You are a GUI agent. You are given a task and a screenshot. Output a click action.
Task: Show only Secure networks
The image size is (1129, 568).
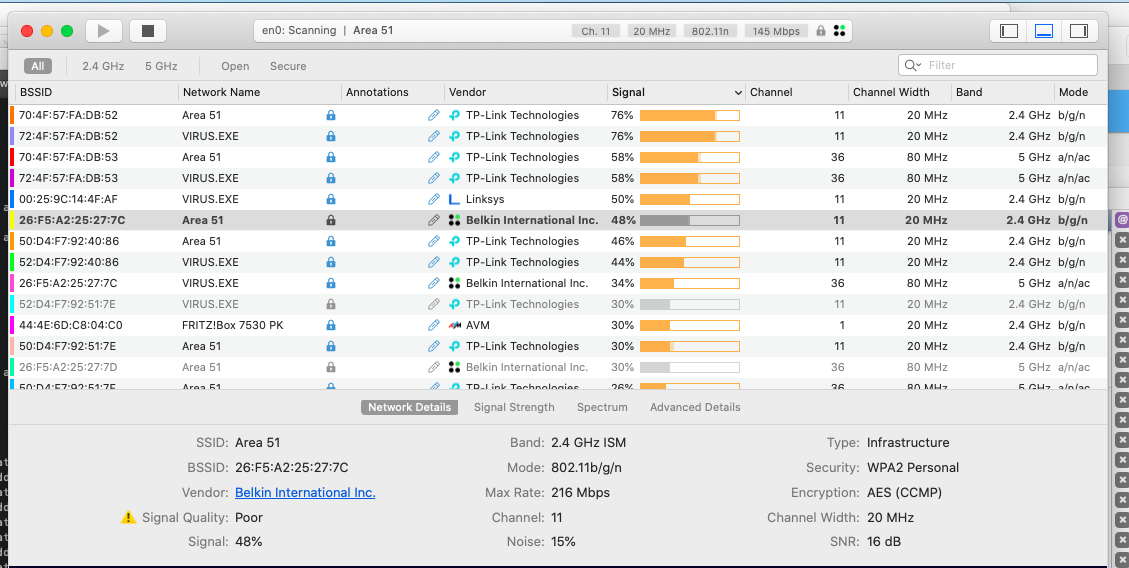pyautogui.click(x=288, y=66)
